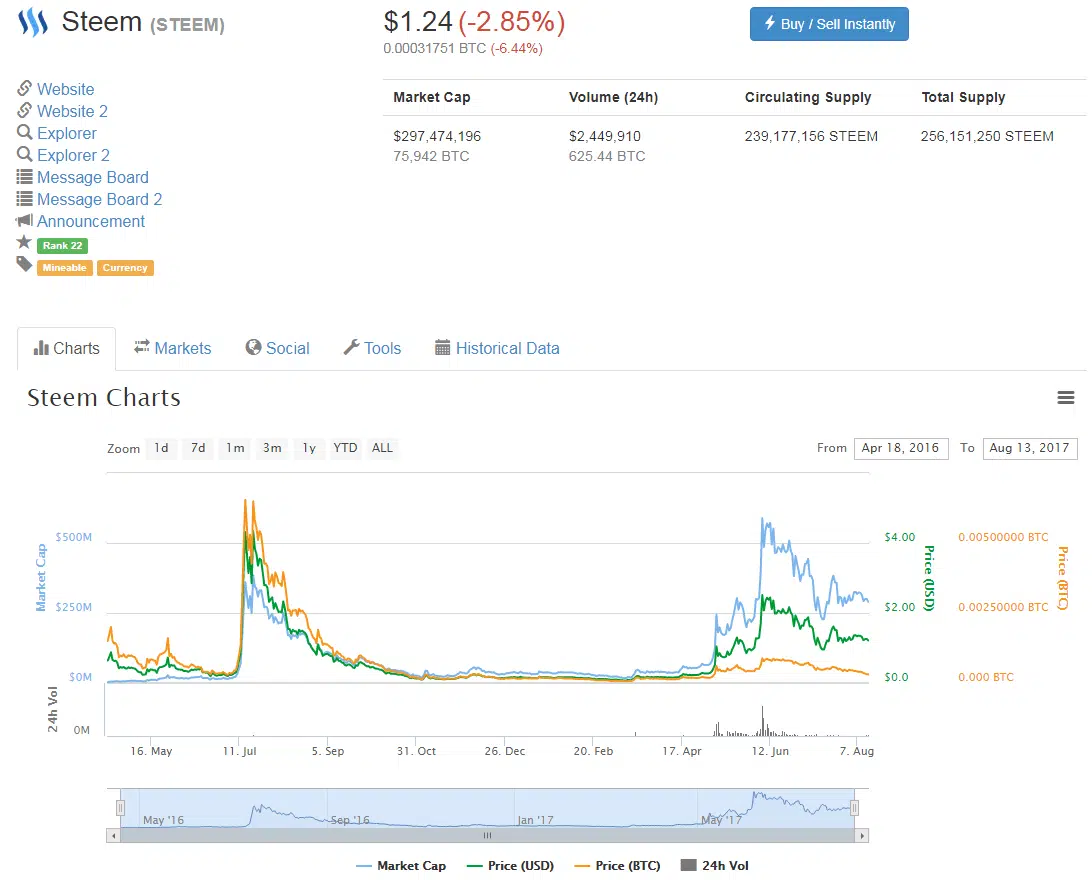Open the Markets tab
This screenshot has height=880, width=1092.
[x=173, y=348]
